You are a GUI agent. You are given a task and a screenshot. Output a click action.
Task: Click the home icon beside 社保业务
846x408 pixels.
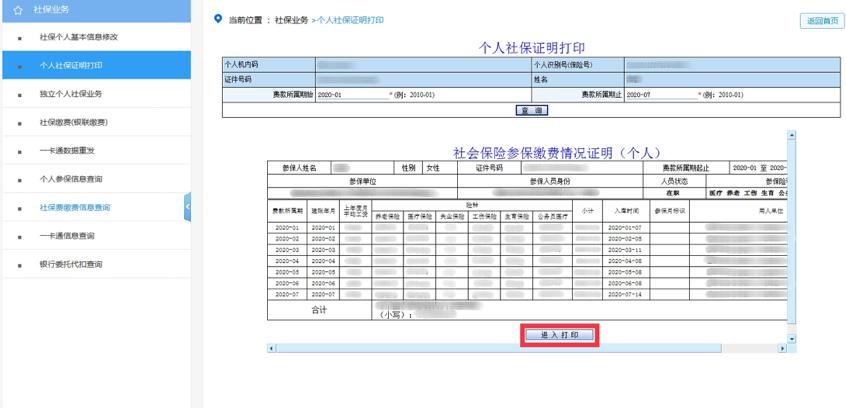(x=18, y=10)
